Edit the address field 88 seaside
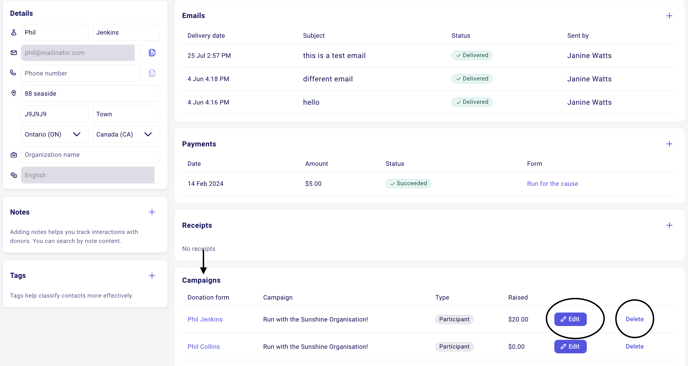The width and height of the screenshot is (688, 366). [x=90, y=93]
